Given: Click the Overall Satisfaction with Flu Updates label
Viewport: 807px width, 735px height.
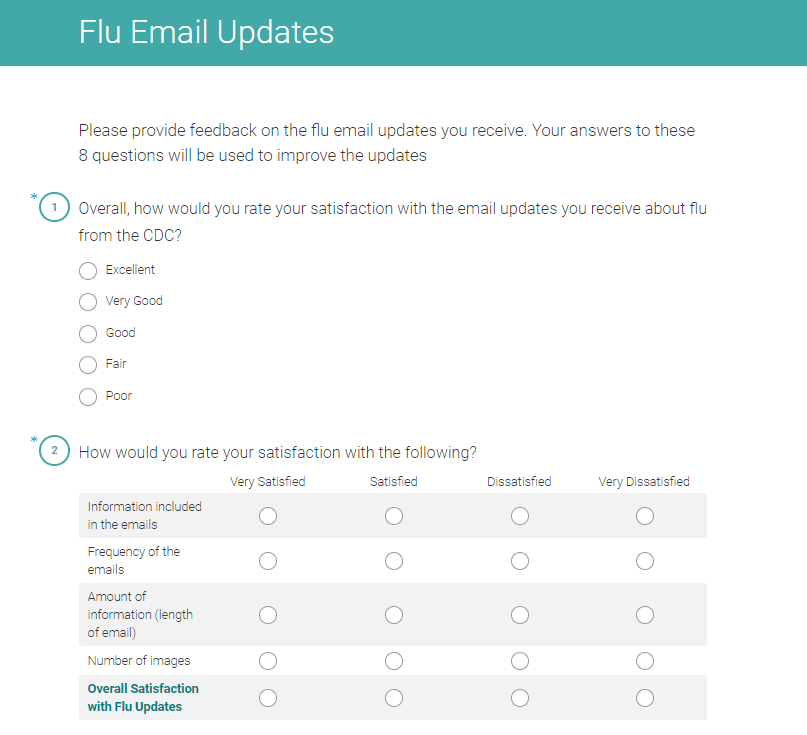Looking at the screenshot, I should coord(143,698).
